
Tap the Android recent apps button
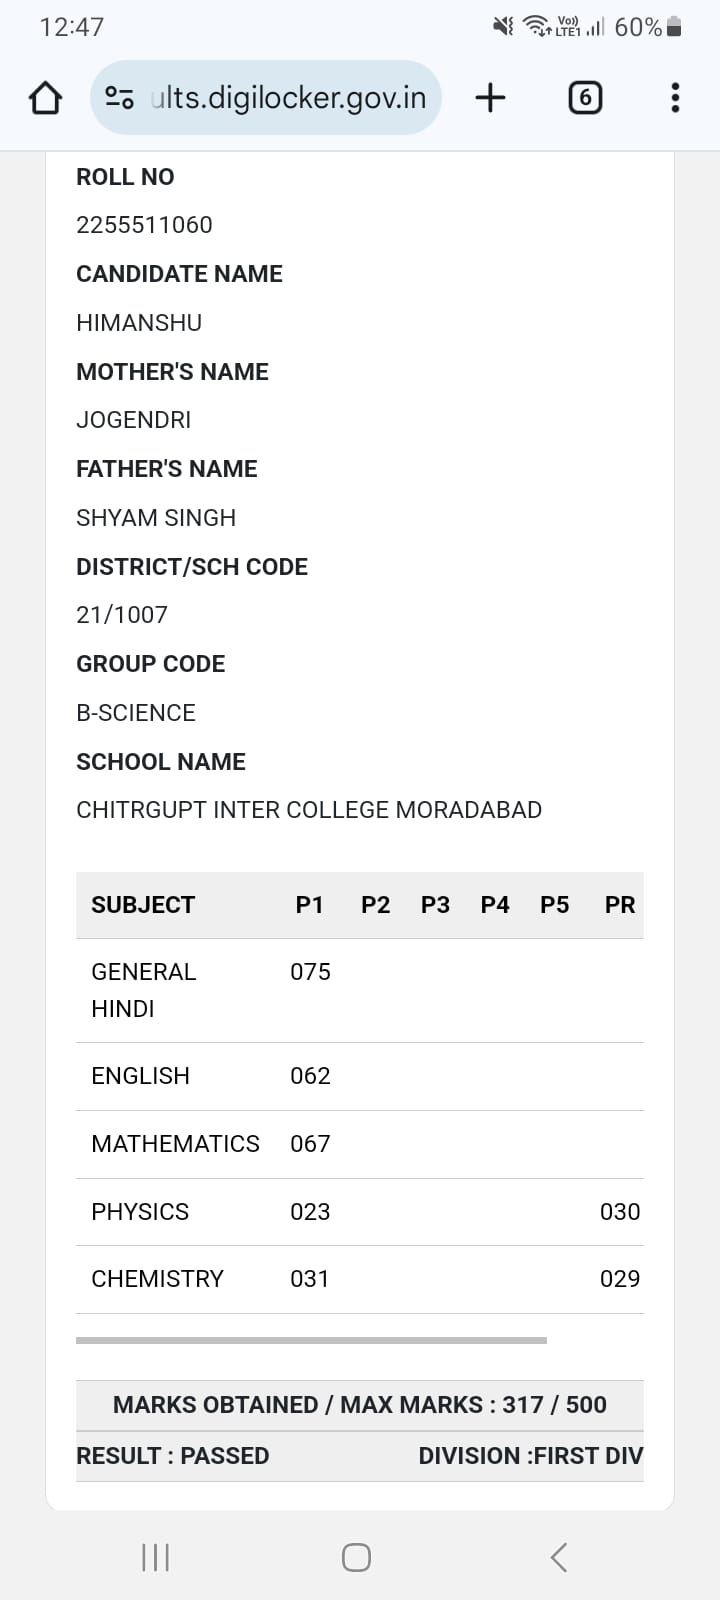click(x=156, y=1557)
